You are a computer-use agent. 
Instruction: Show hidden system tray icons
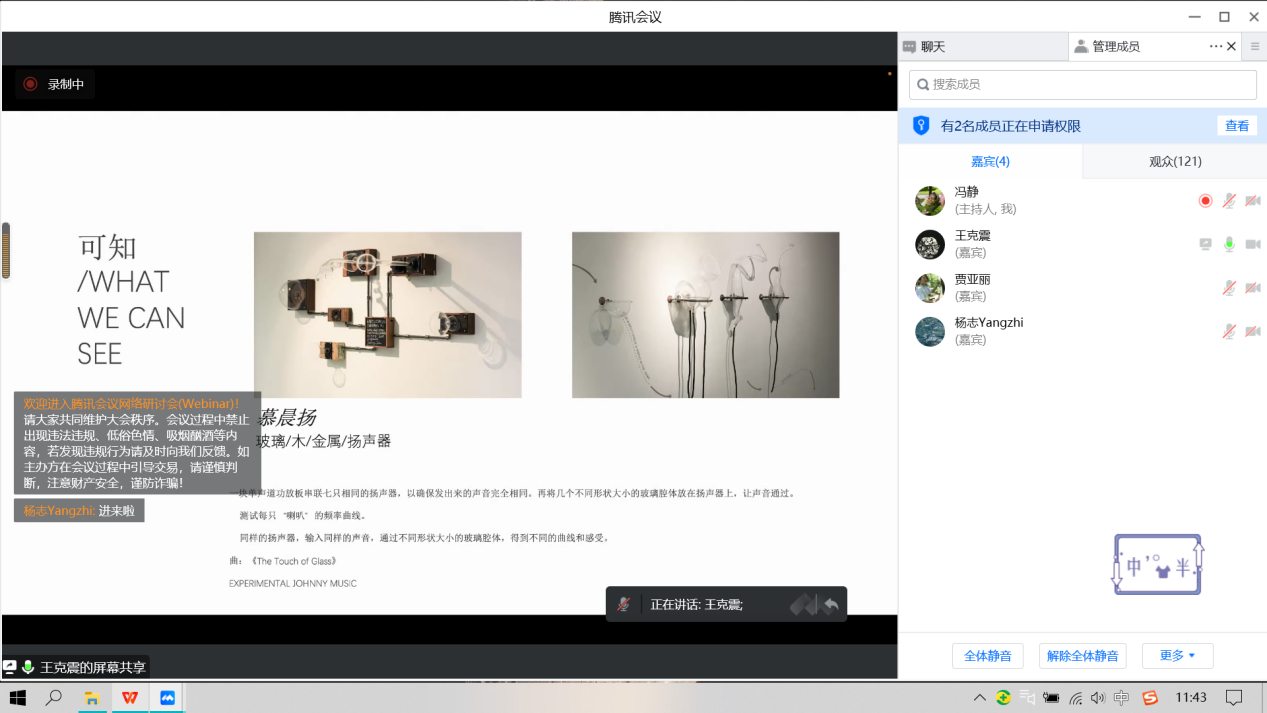coord(979,697)
